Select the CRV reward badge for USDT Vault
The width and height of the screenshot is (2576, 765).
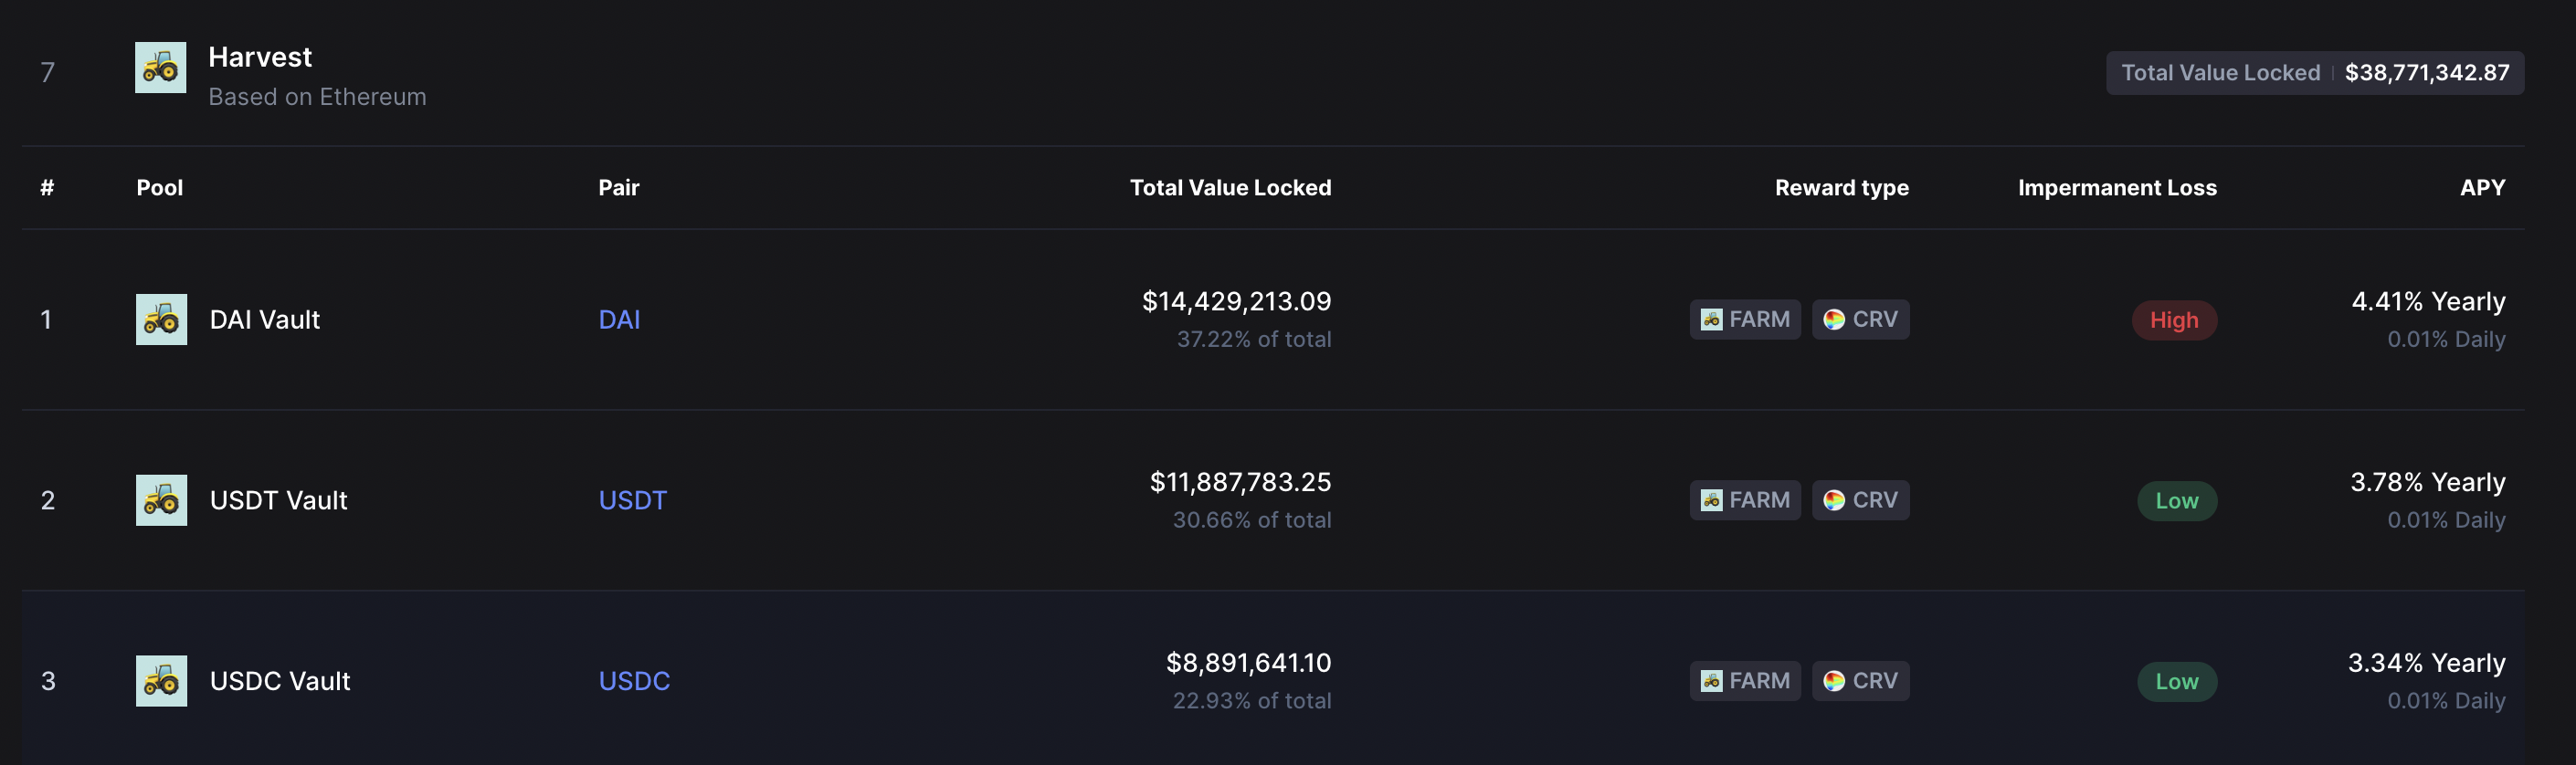click(1860, 500)
